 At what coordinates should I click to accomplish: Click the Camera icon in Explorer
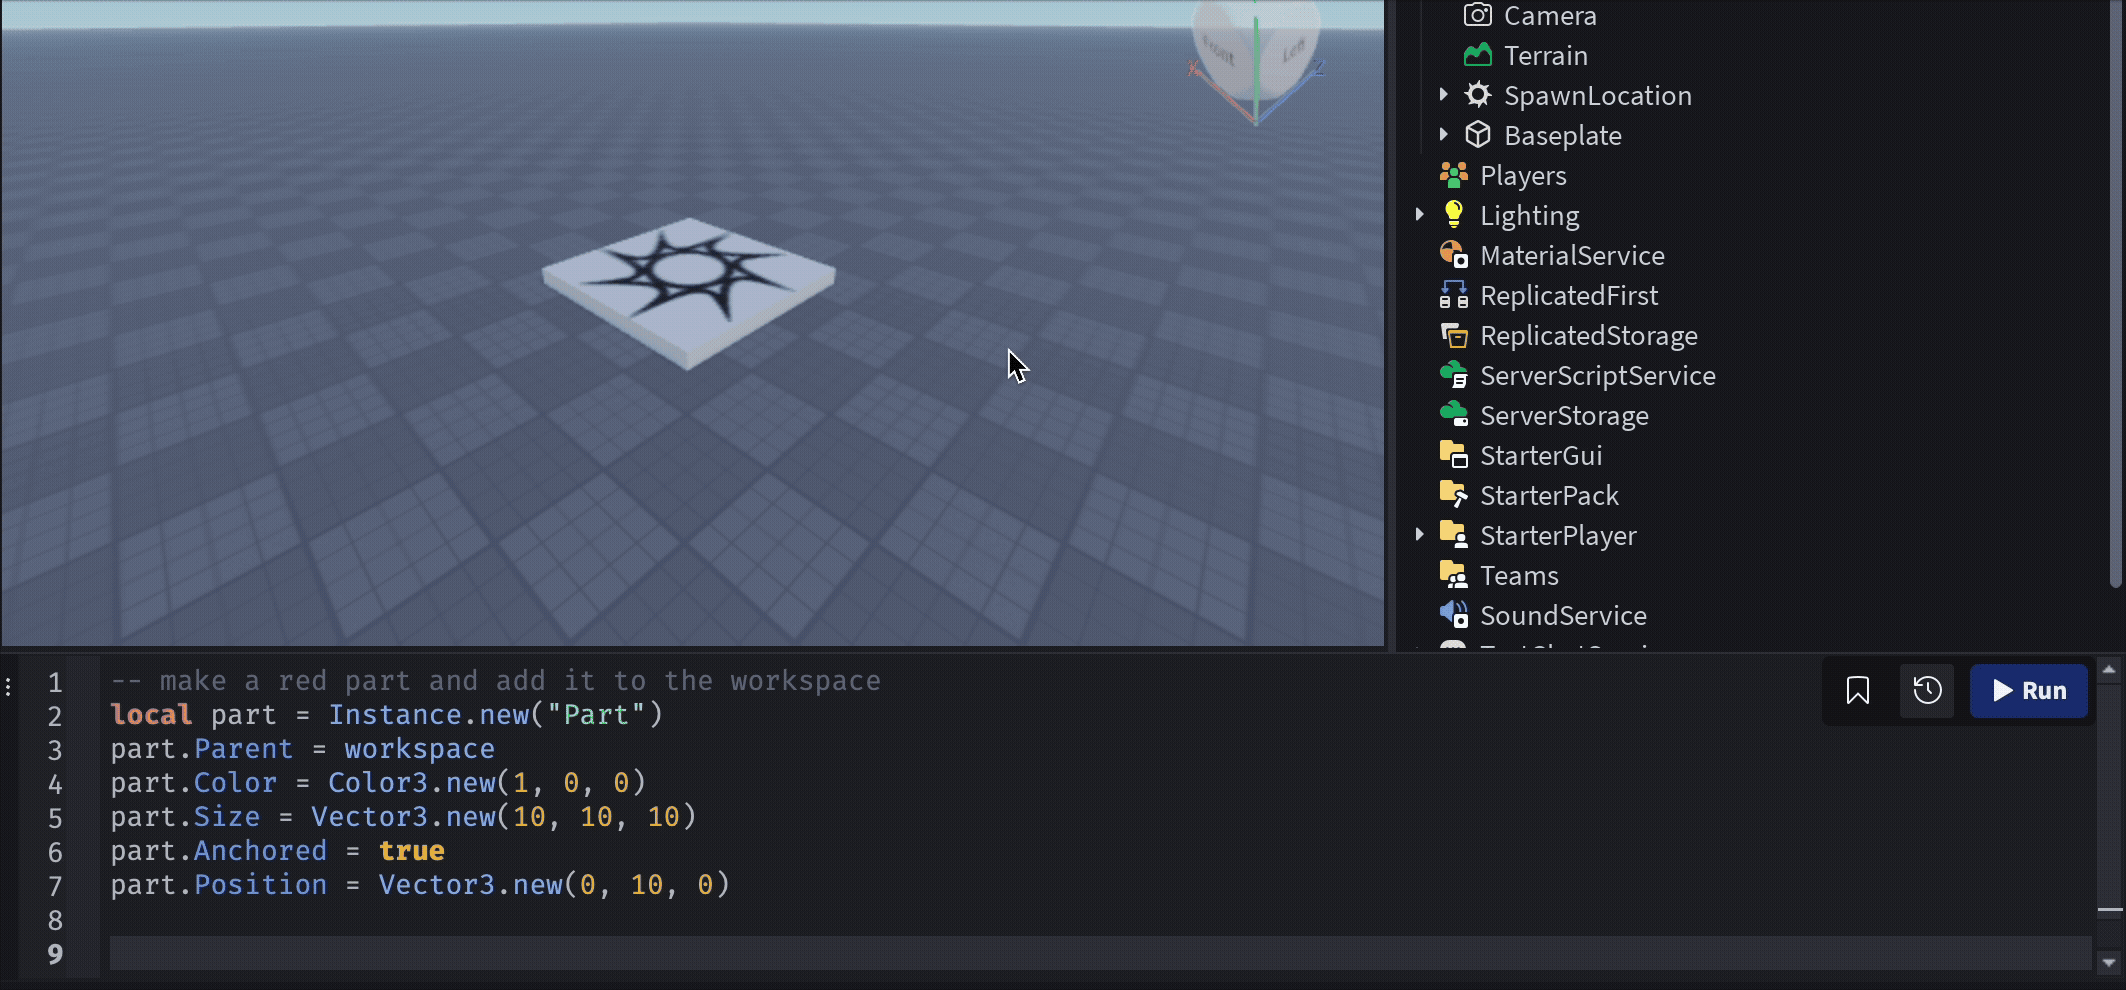tap(1477, 15)
